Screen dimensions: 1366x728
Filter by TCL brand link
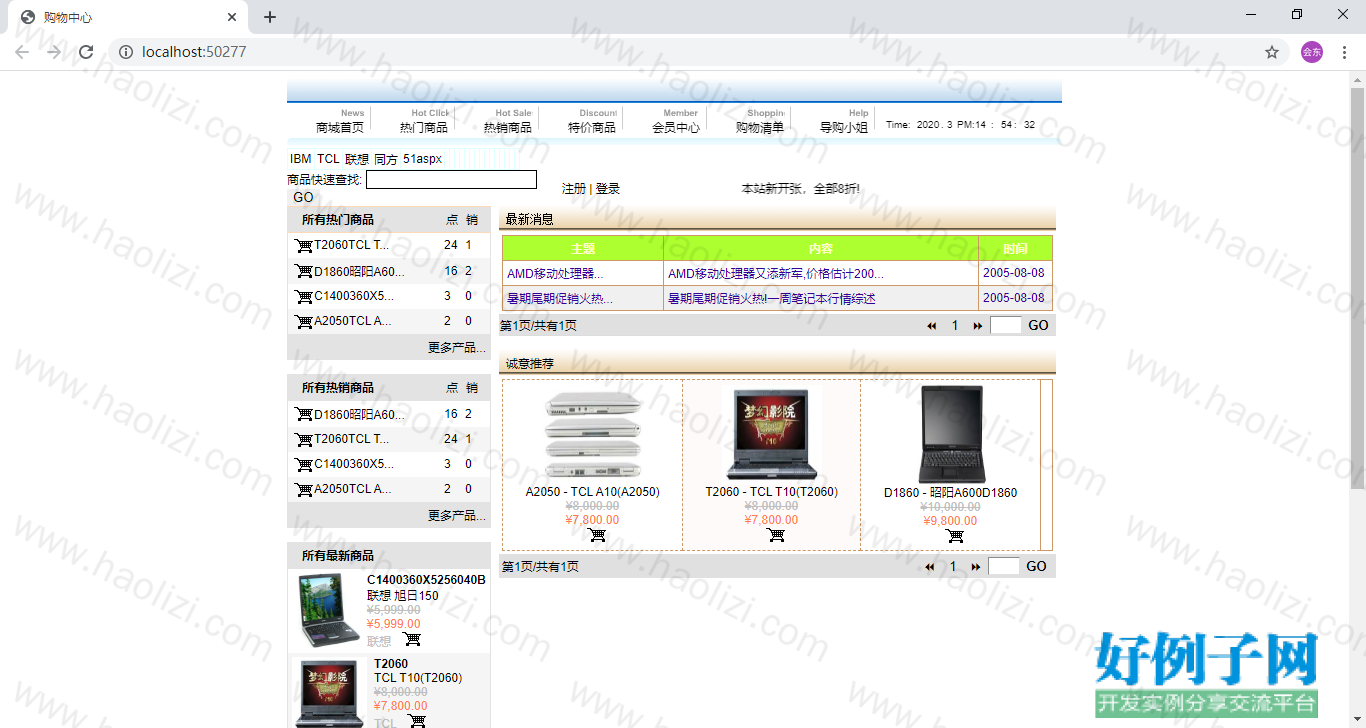(x=328, y=159)
